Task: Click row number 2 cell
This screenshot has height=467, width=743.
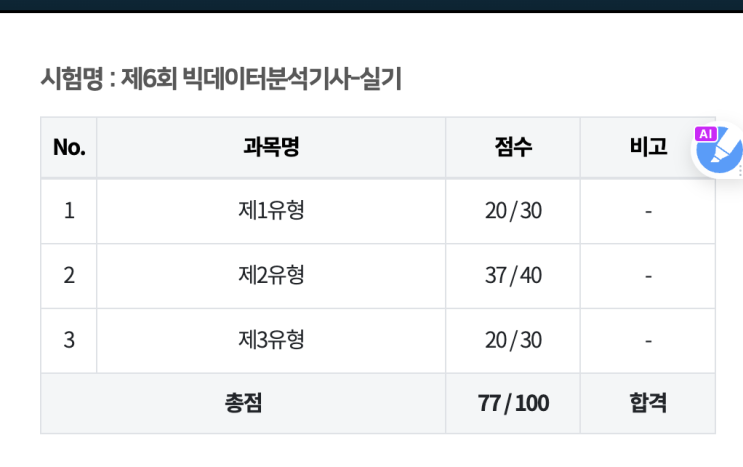Action: click(69, 276)
